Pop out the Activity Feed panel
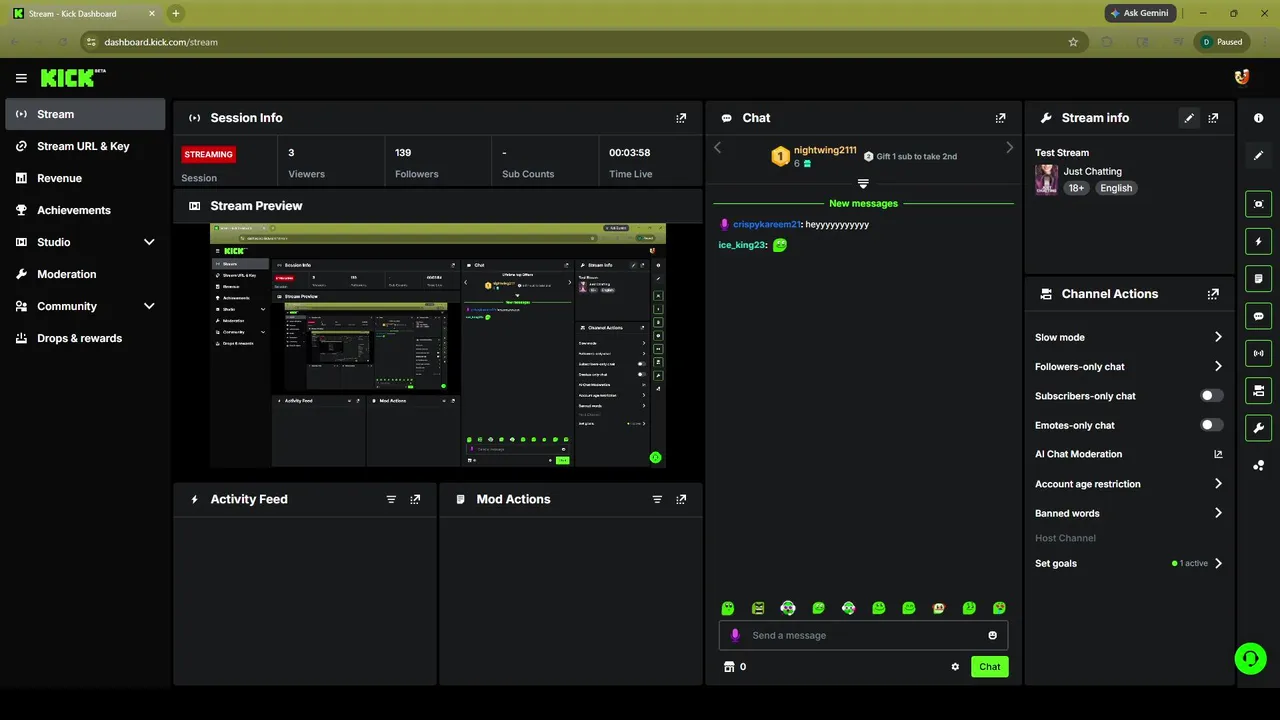 tap(415, 499)
